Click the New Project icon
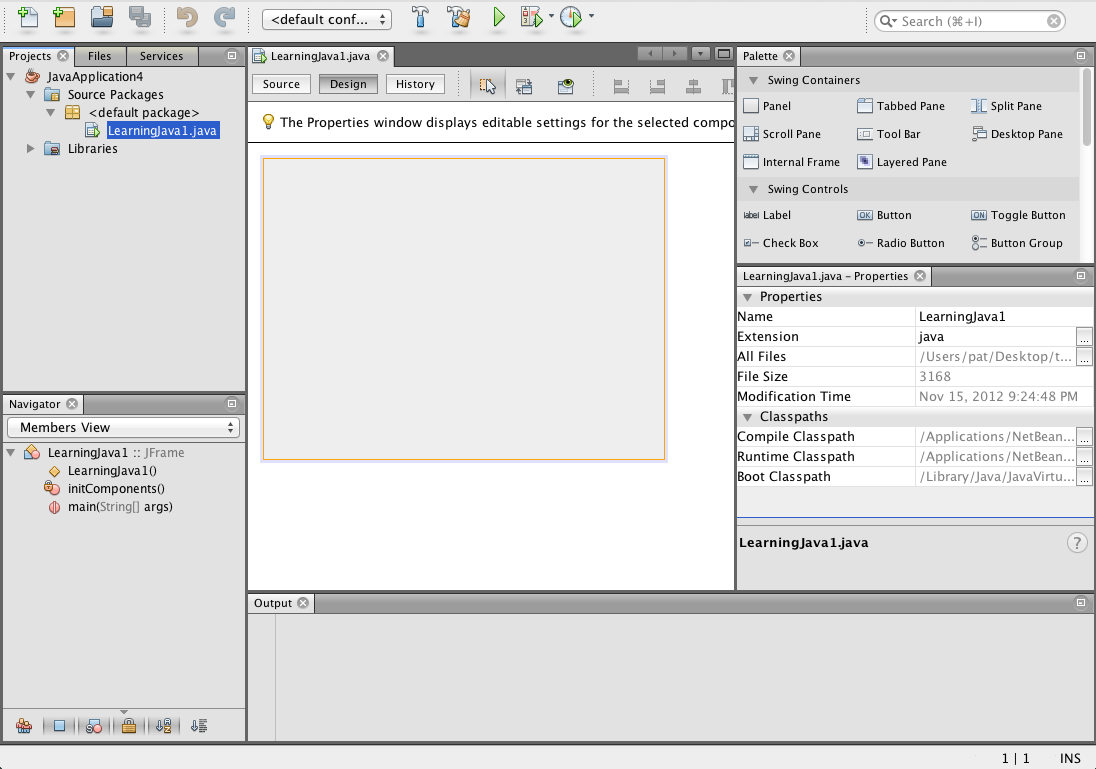The width and height of the screenshot is (1096, 769). pyautogui.click(x=64, y=17)
